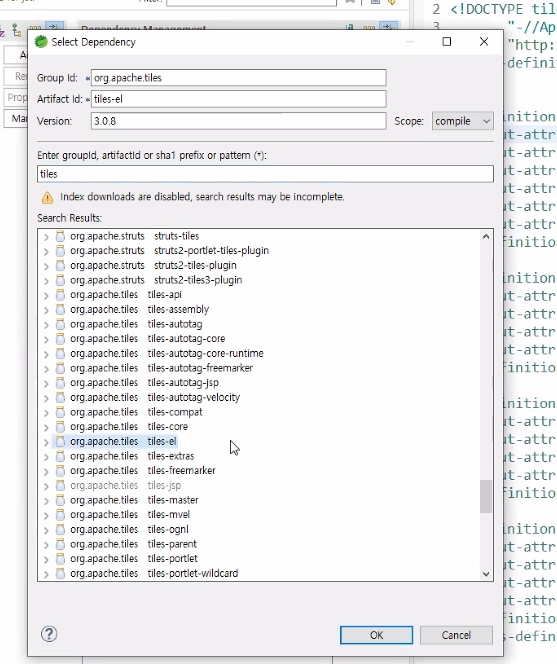The height and width of the screenshot is (664, 557).
Task: Click the Spring leaf icon in title bar
Action: click(41, 42)
